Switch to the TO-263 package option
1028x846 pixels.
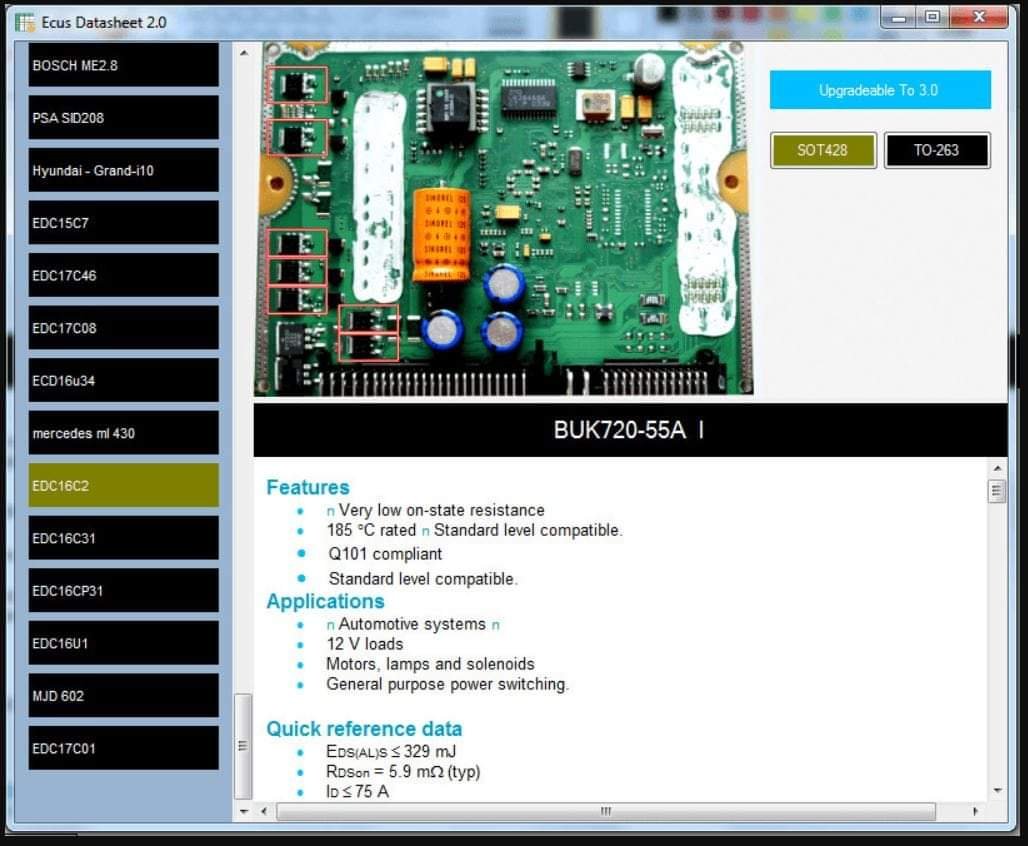[937, 150]
